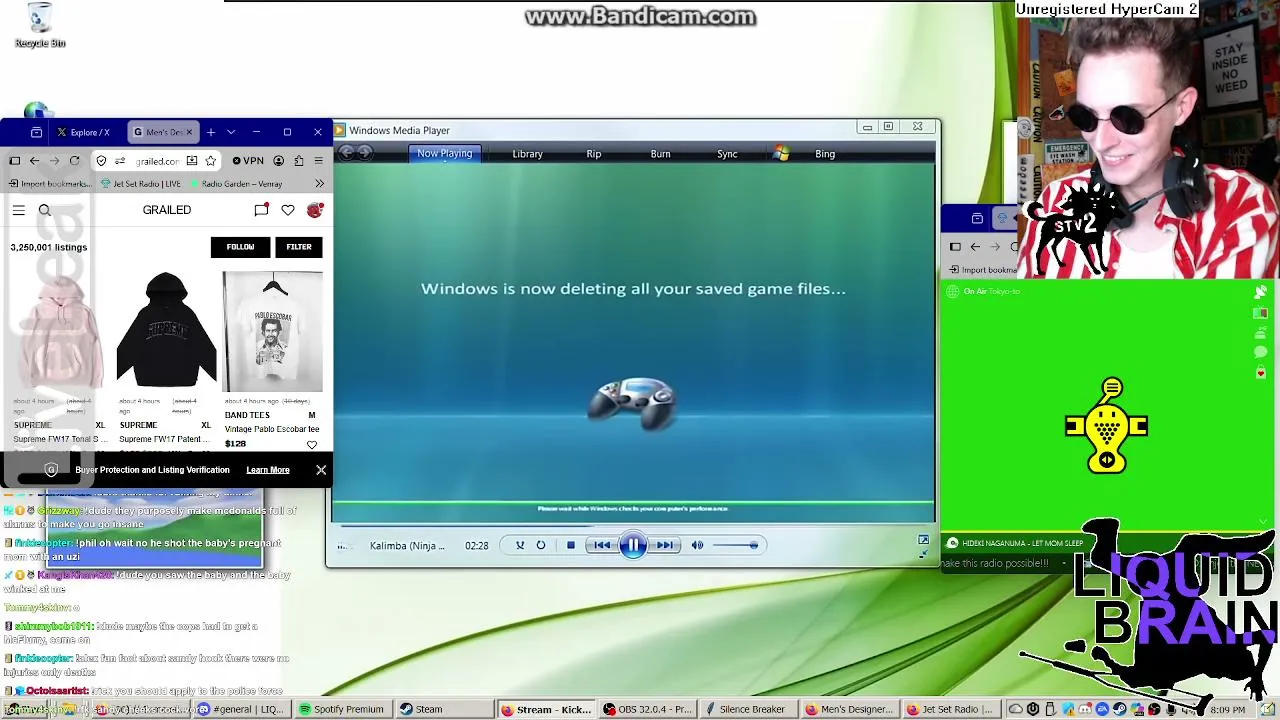The height and width of the screenshot is (720, 1280).
Task: Click the Kalimba track title
Action: pos(407,546)
